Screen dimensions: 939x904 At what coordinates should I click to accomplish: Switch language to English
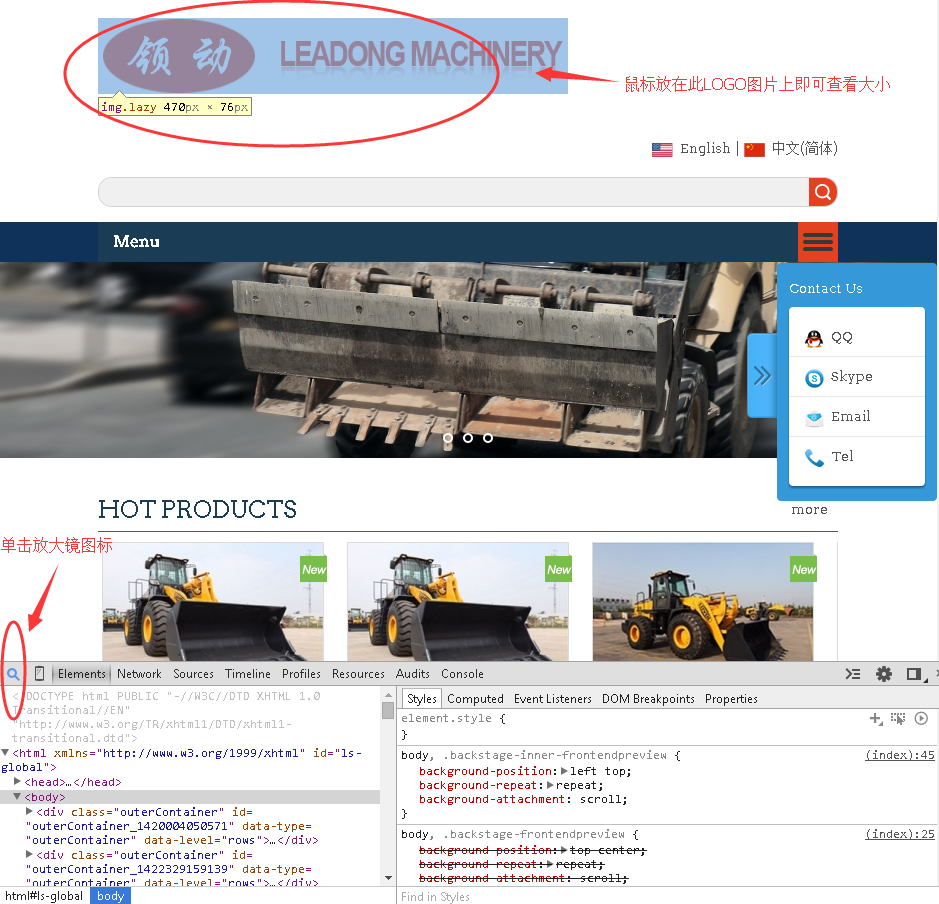click(704, 149)
